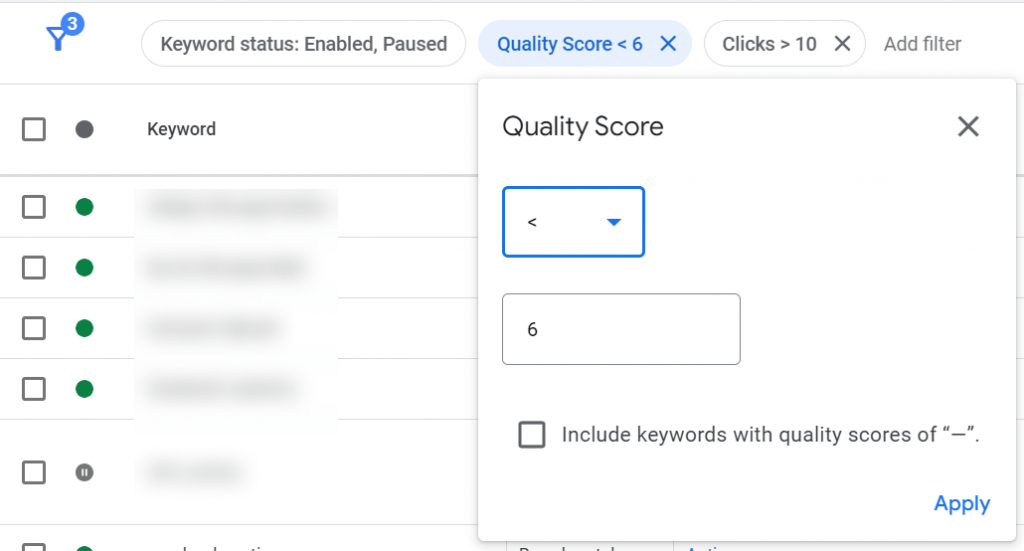The image size is (1024, 551).
Task: Click the paused status icon in keyword row
Action: point(84,472)
